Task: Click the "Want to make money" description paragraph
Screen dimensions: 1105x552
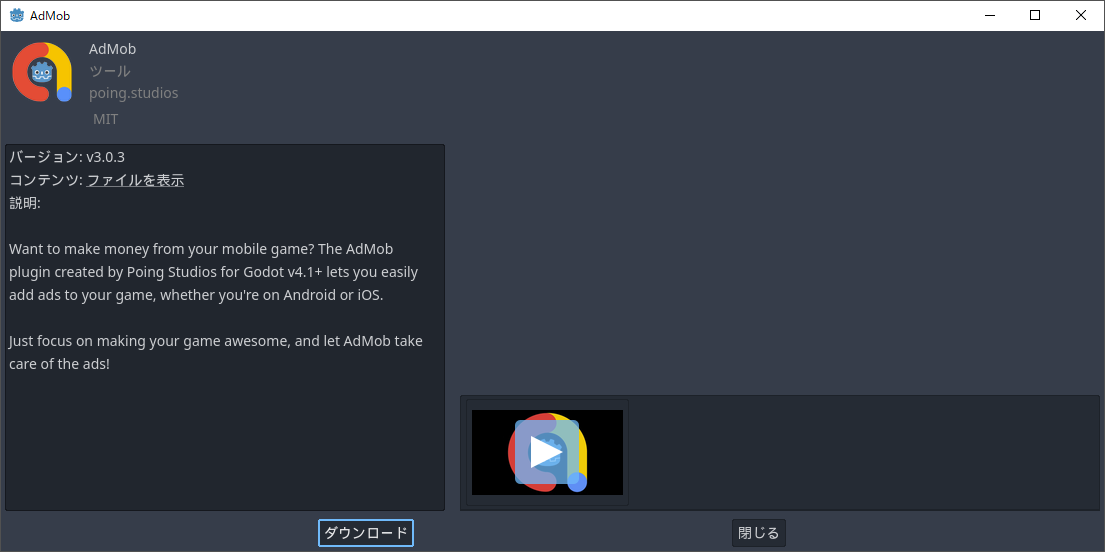Action: pos(216,272)
